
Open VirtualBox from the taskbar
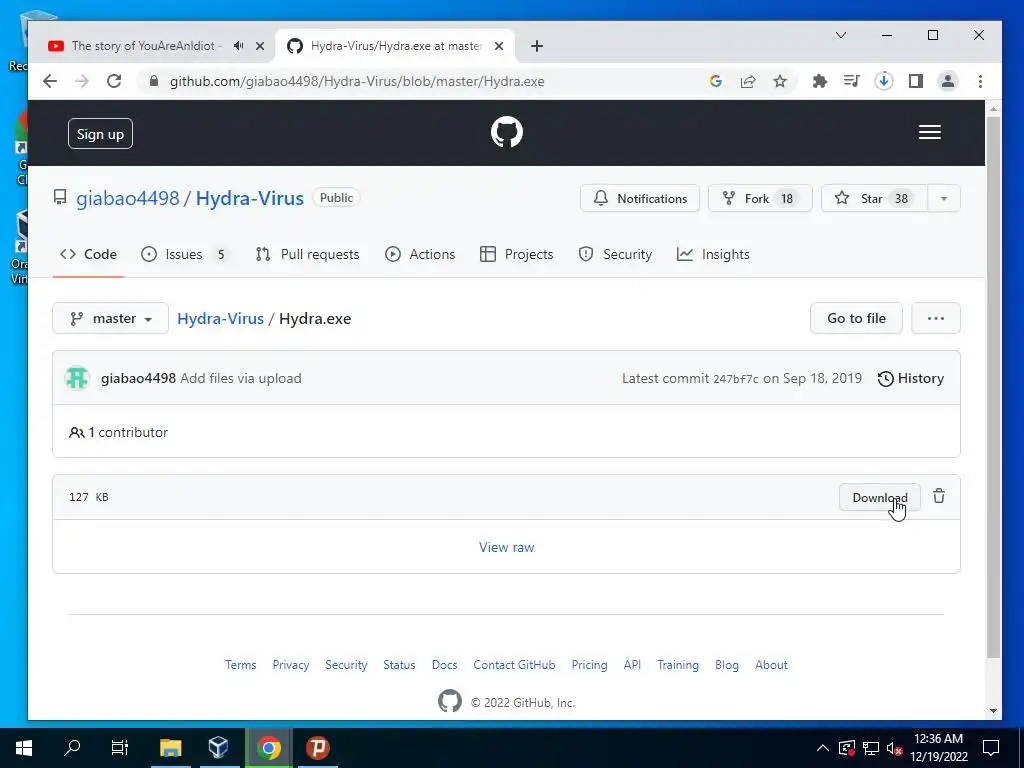coord(219,748)
